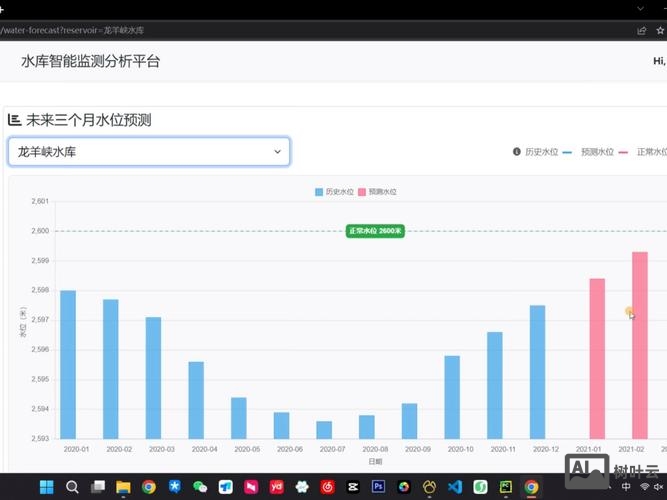Toggle 预测水位 series in chart legend
This screenshot has height=500, width=667.
[x=377, y=192]
